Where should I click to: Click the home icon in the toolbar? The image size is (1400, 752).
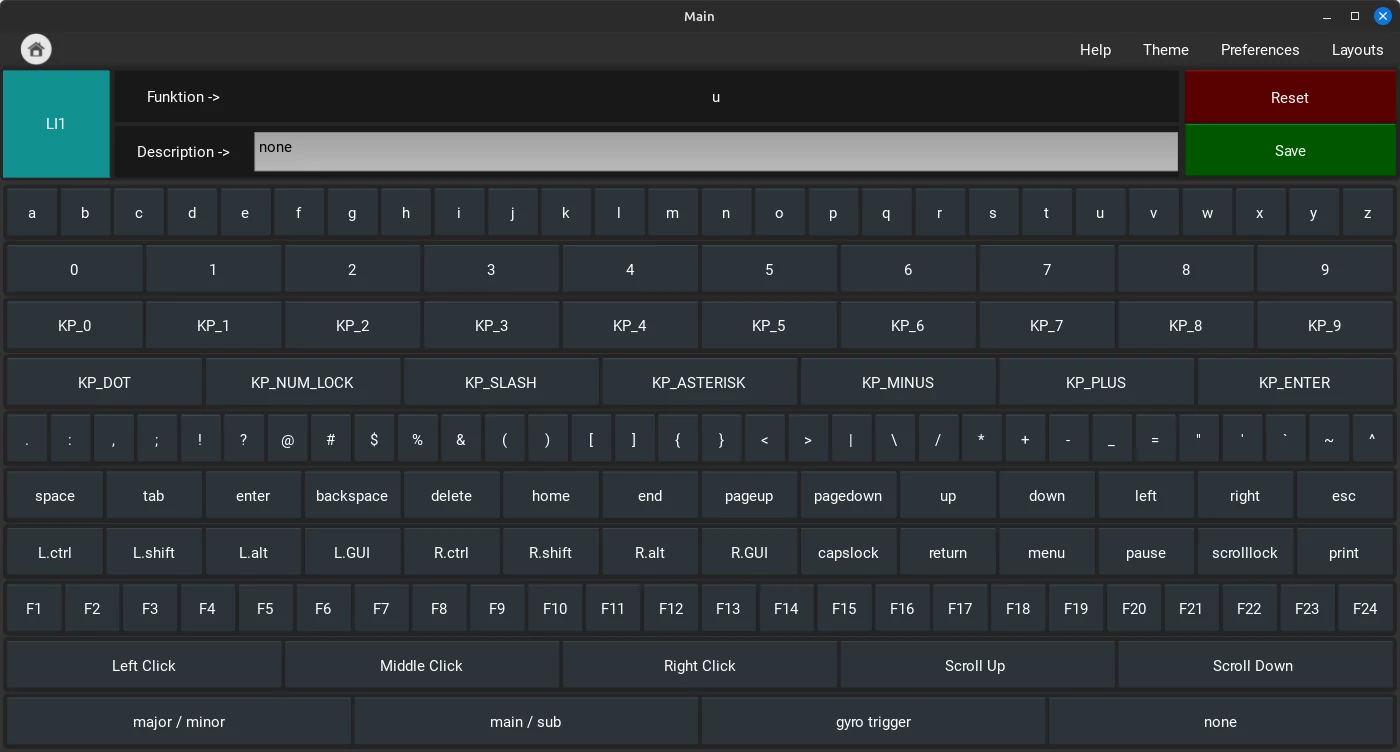(x=36, y=49)
